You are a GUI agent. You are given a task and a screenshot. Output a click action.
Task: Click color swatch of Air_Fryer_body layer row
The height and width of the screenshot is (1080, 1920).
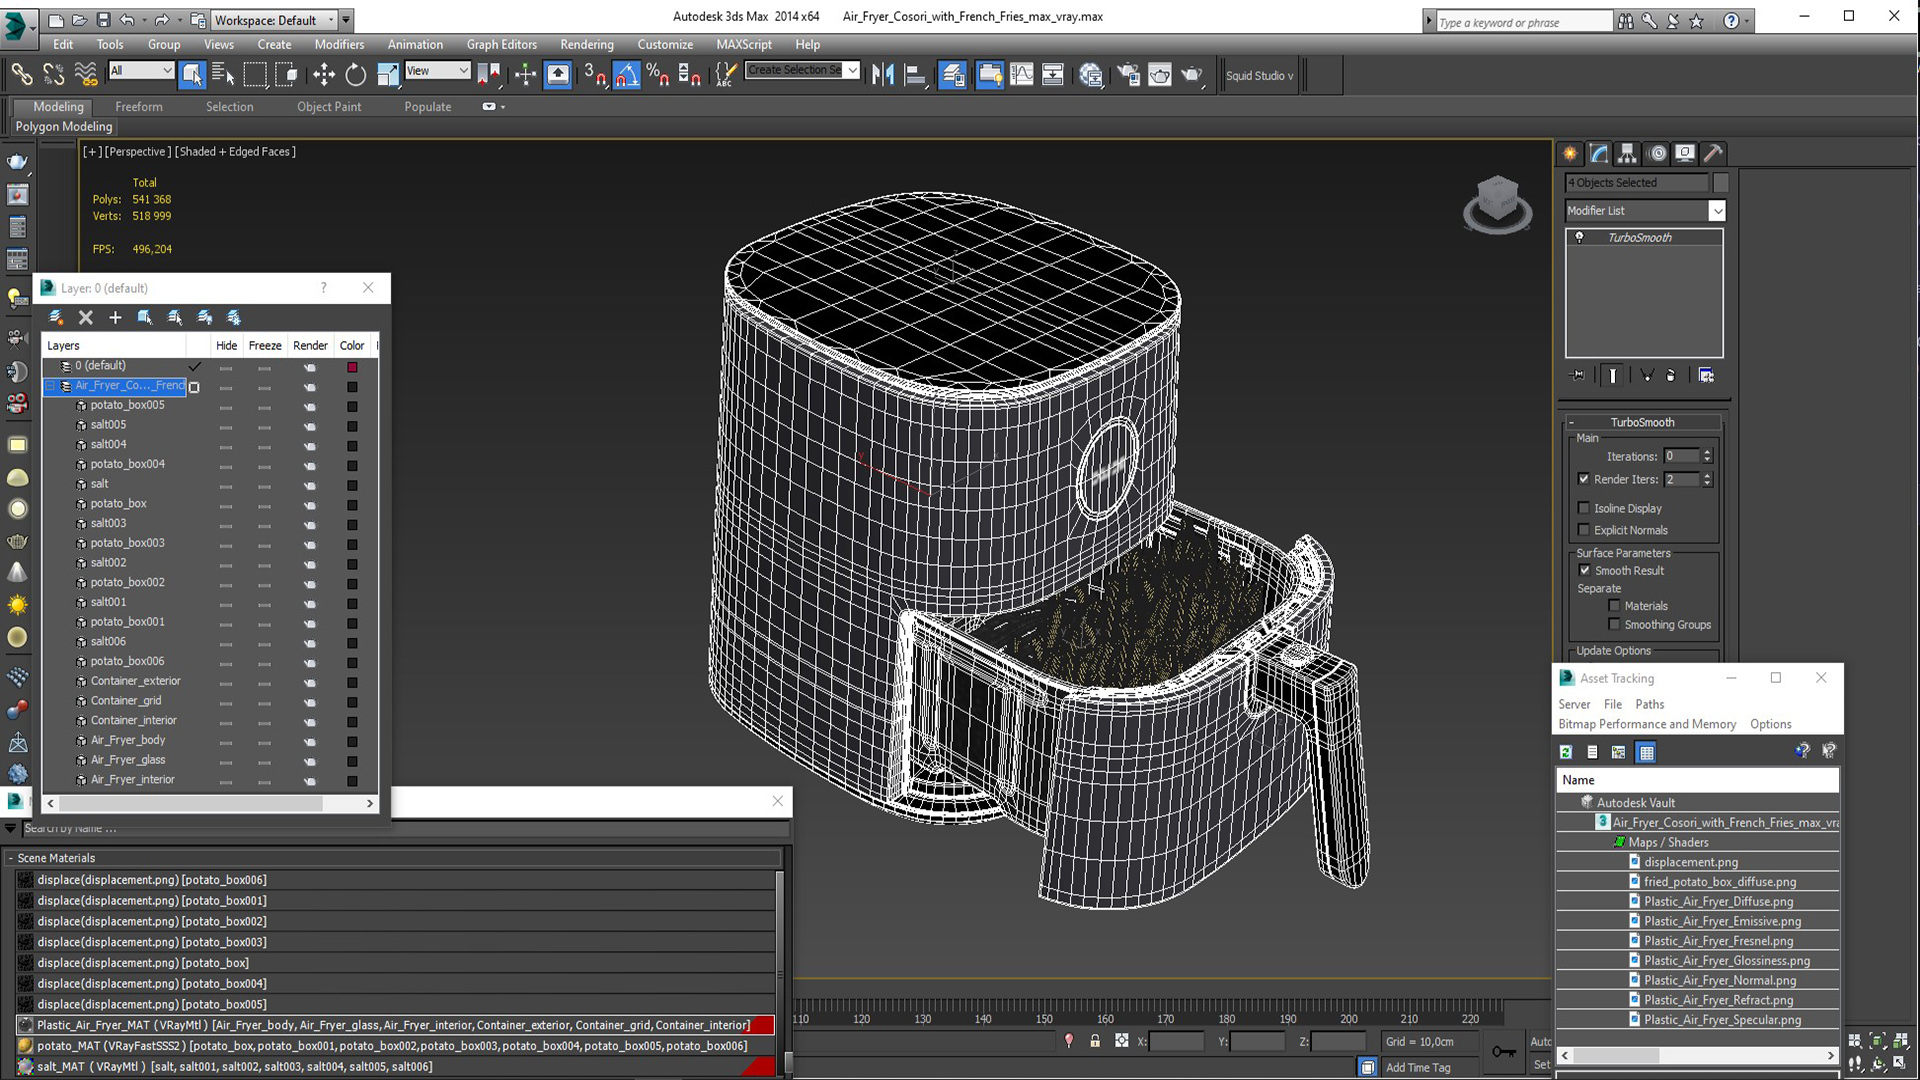pyautogui.click(x=352, y=742)
